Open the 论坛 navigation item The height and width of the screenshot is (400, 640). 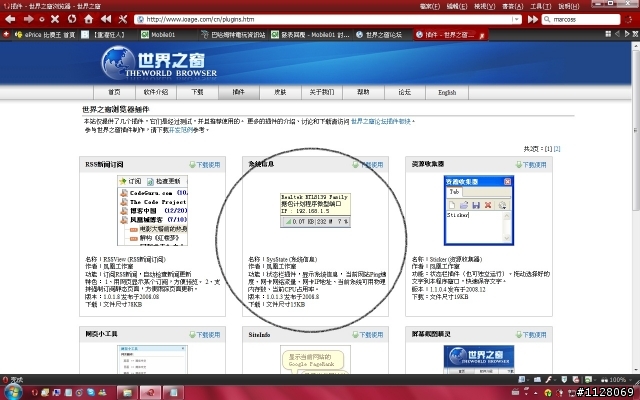(x=404, y=92)
